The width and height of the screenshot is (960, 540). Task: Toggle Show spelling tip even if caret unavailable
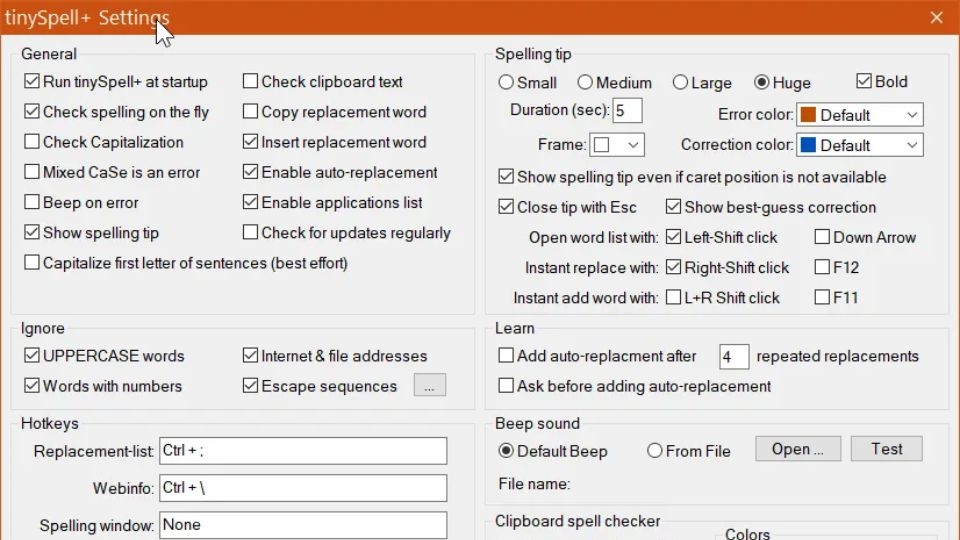pyautogui.click(x=506, y=176)
